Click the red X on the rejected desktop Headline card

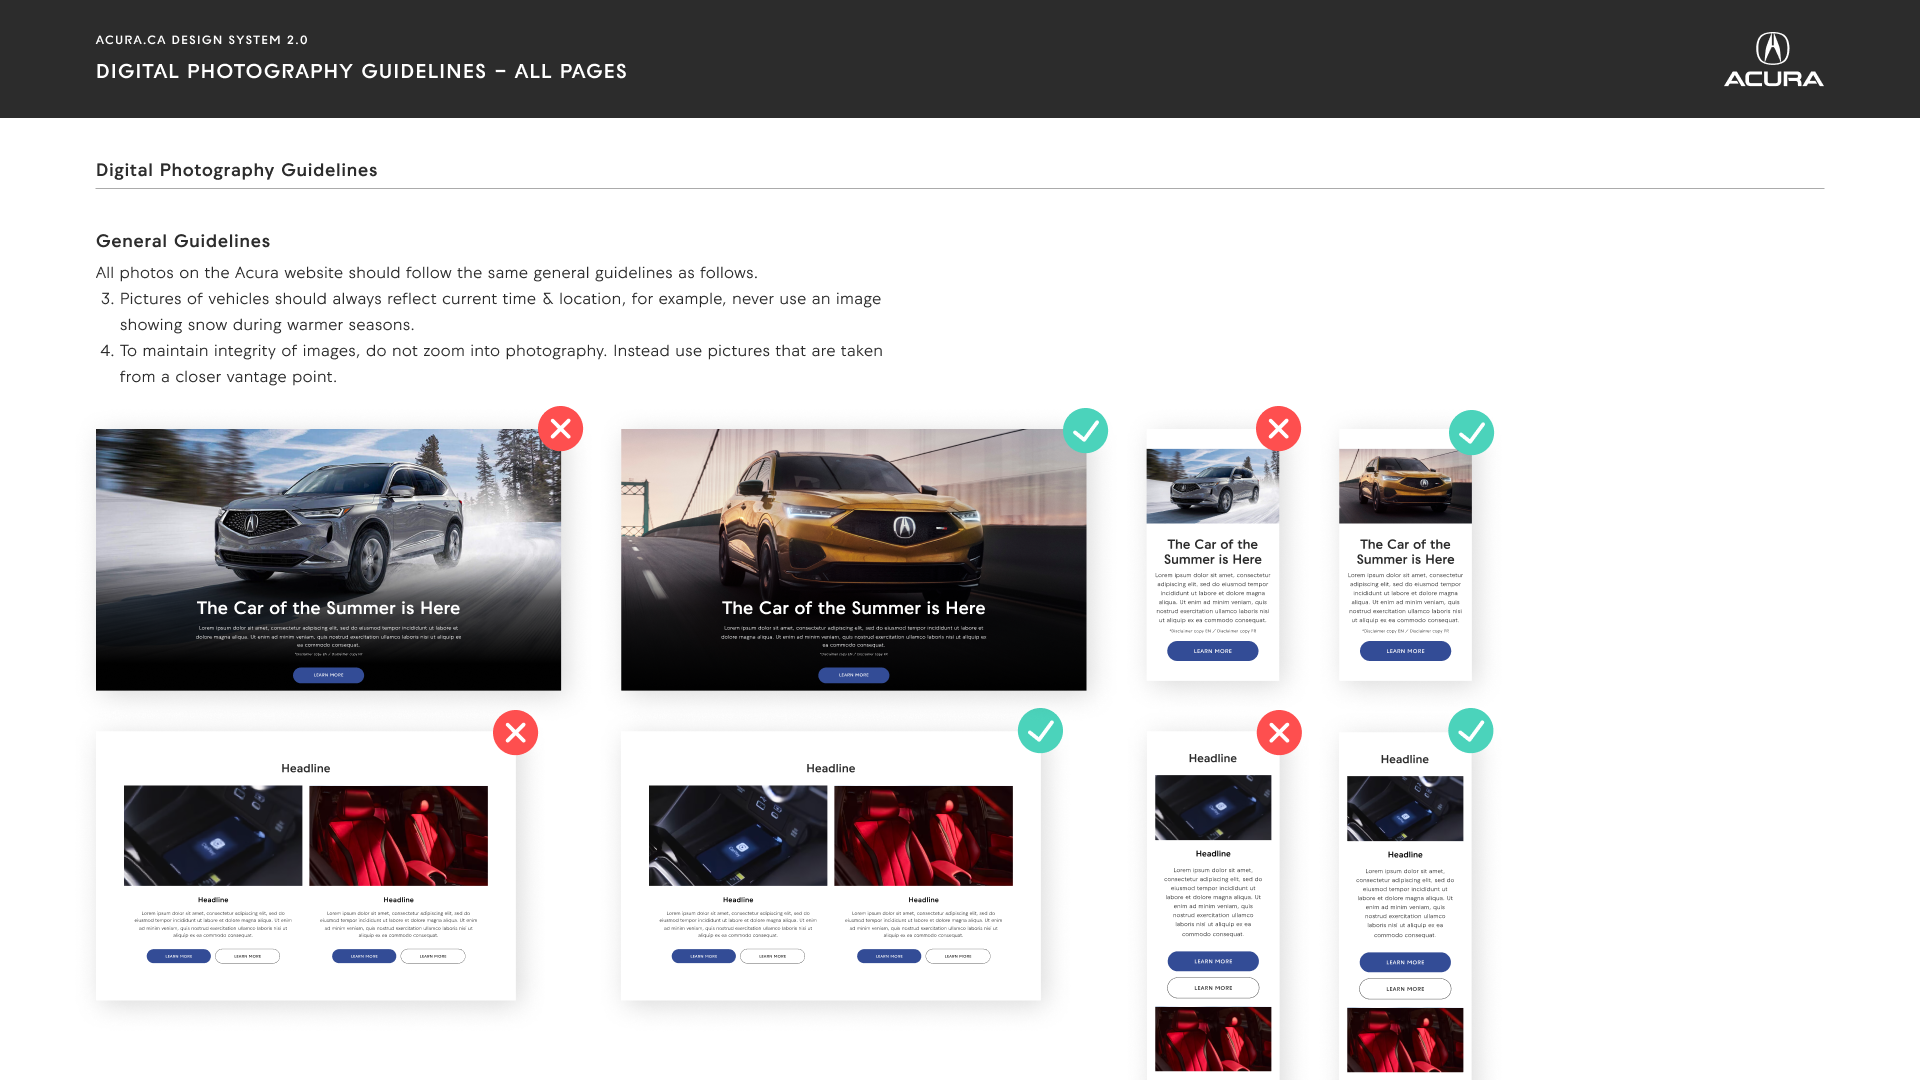(x=515, y=733)
